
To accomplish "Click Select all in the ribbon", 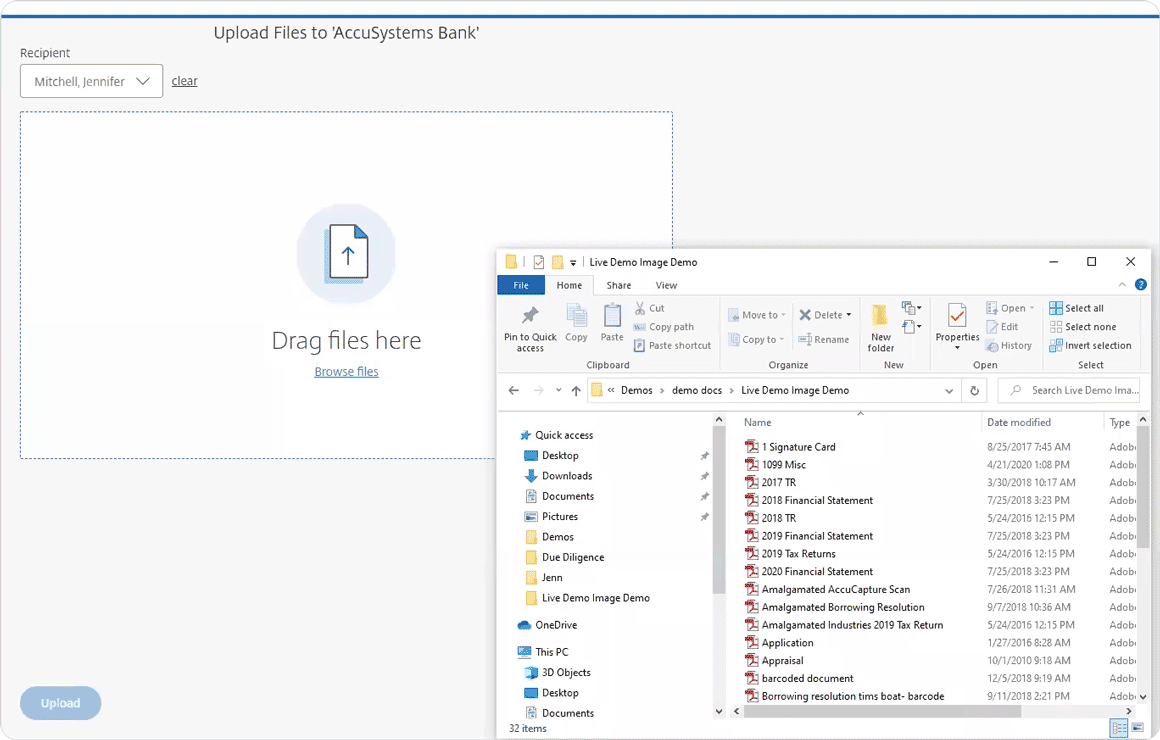I will (x=1077, y=308).
